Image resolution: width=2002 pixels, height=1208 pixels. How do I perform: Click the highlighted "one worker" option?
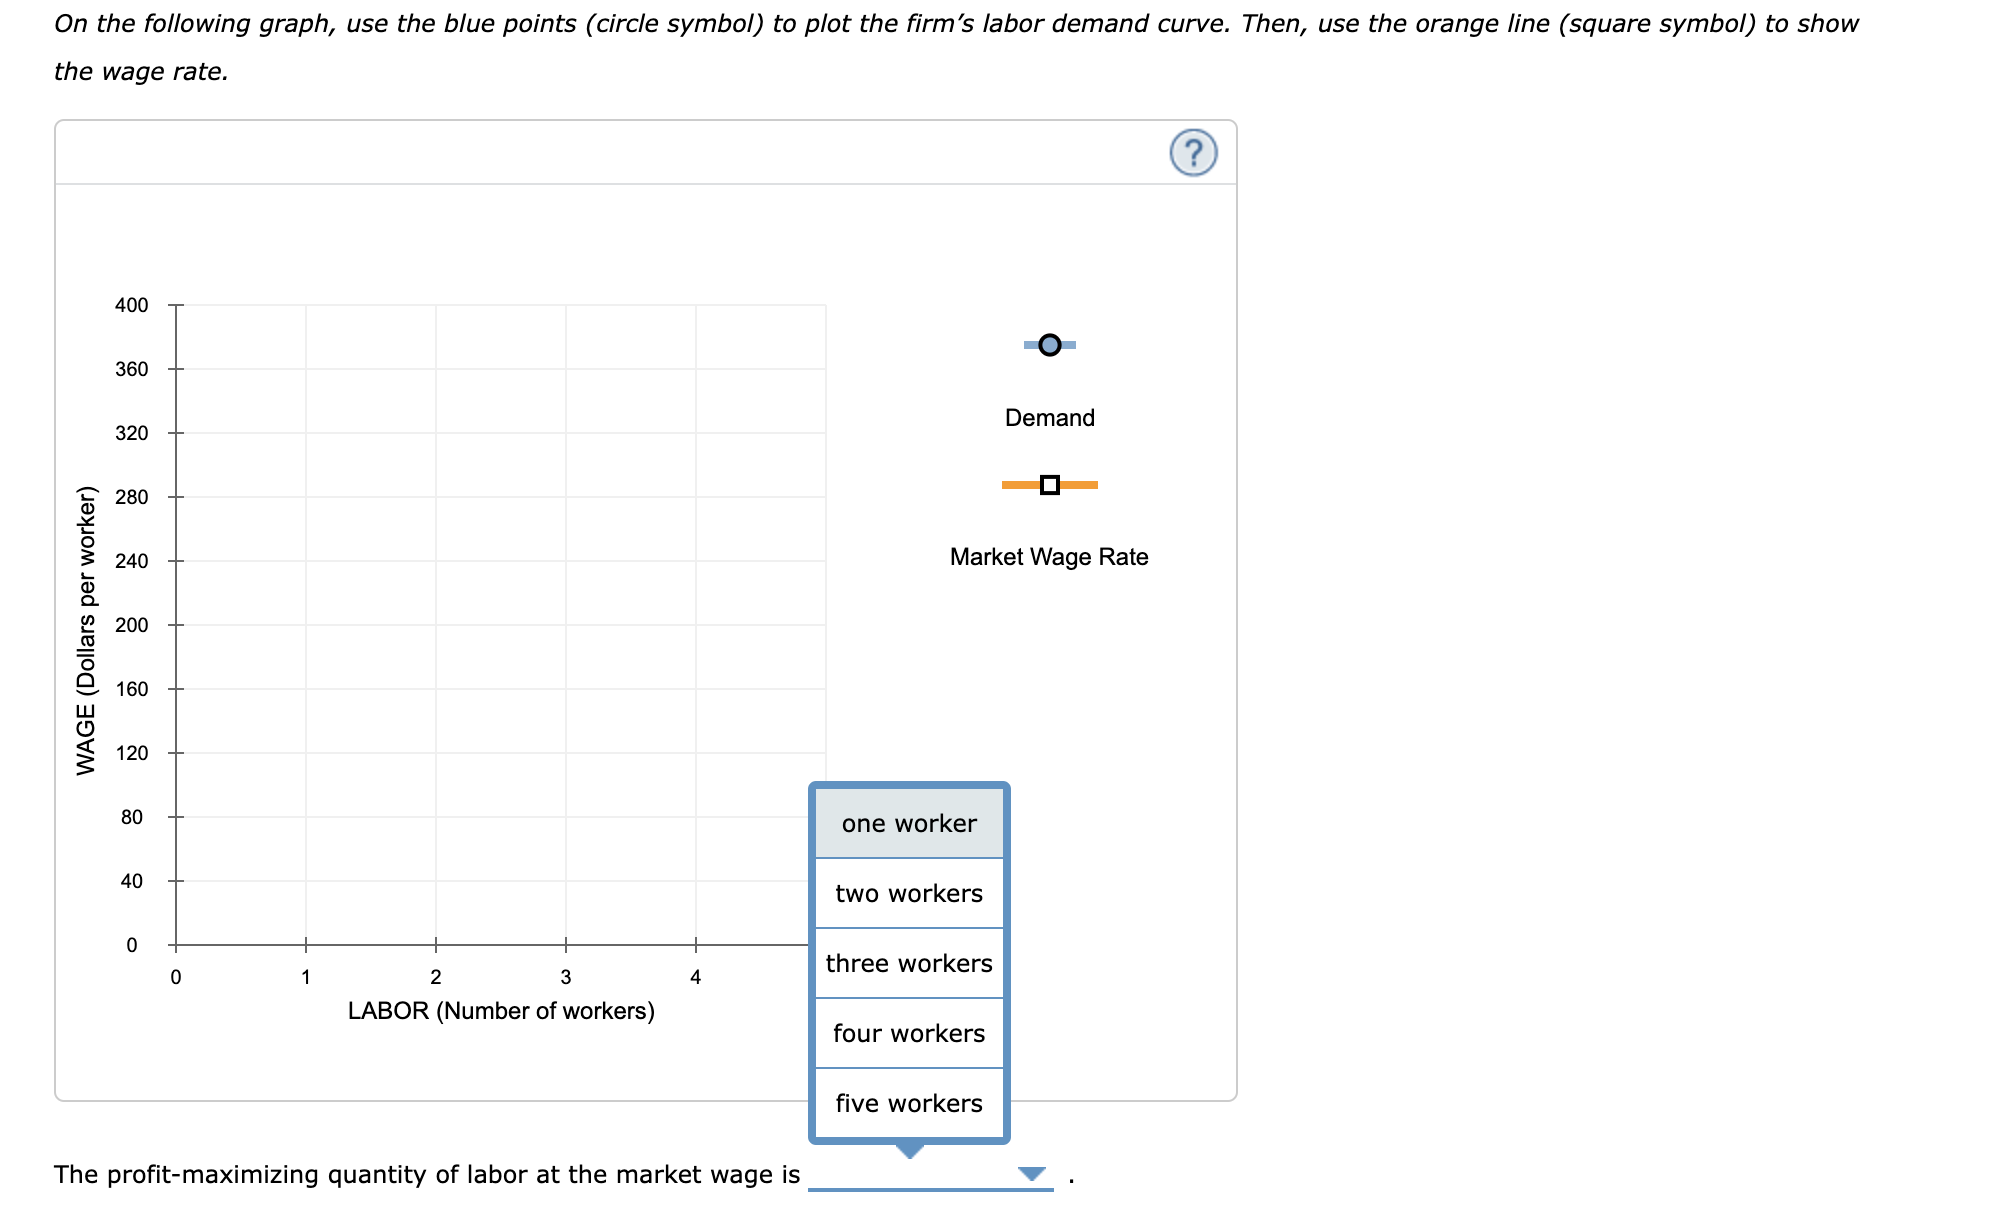point(908,823)
